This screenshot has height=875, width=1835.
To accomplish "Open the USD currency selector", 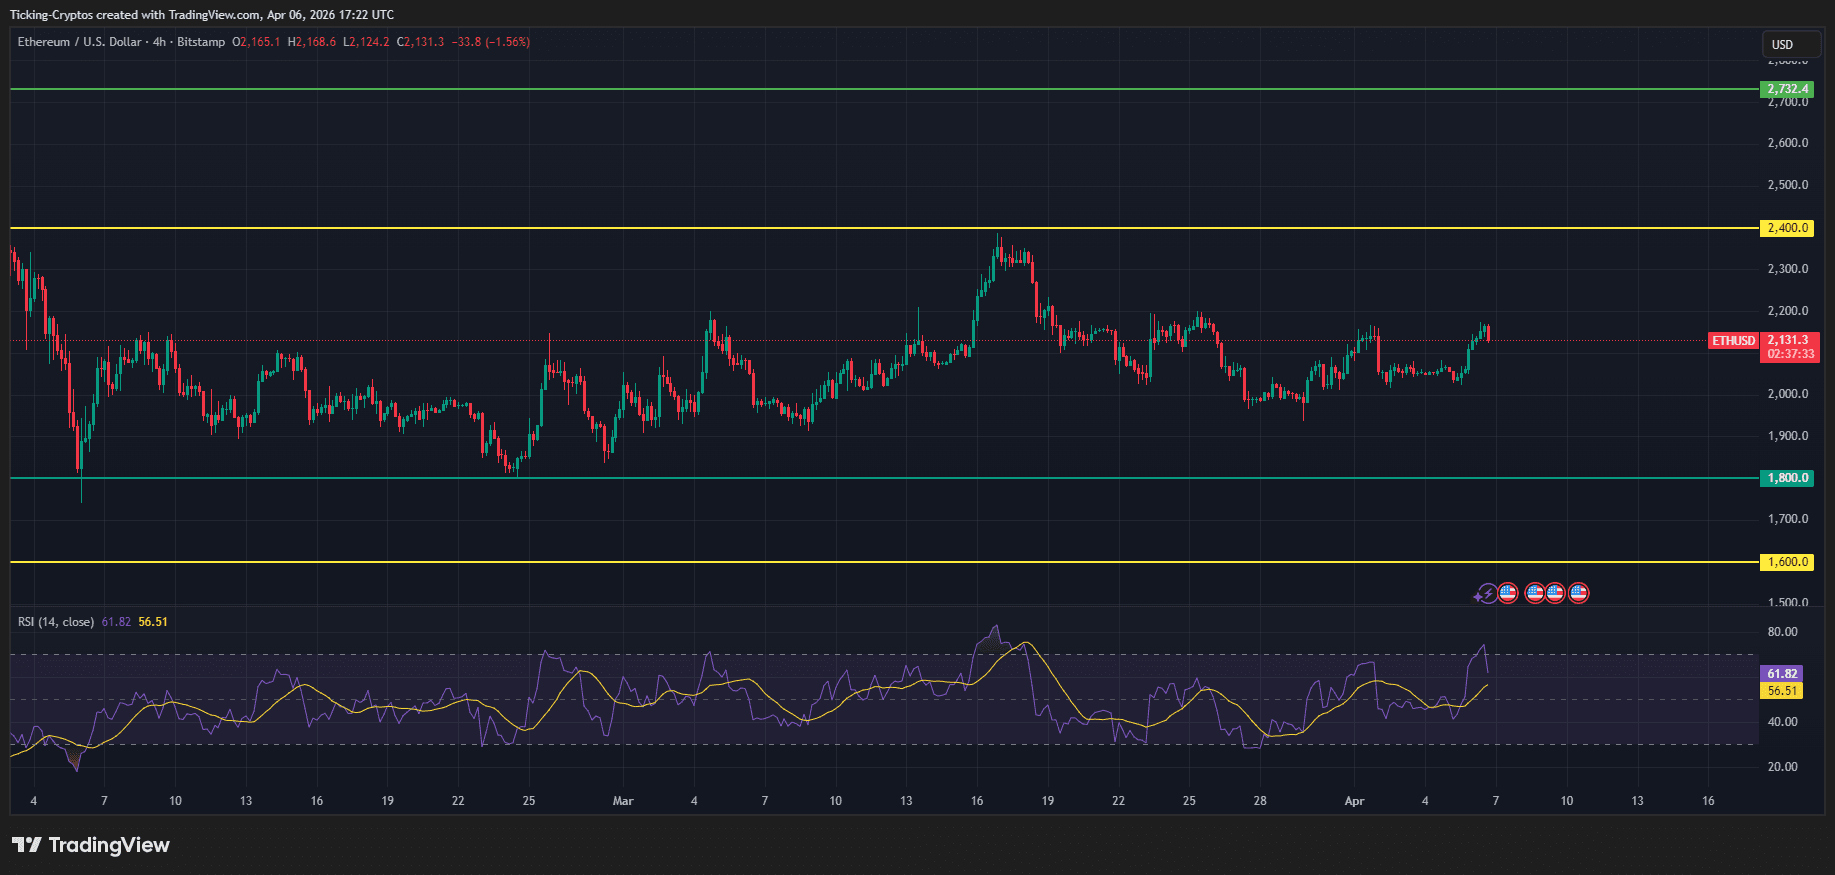I will tap(1790, 44).
